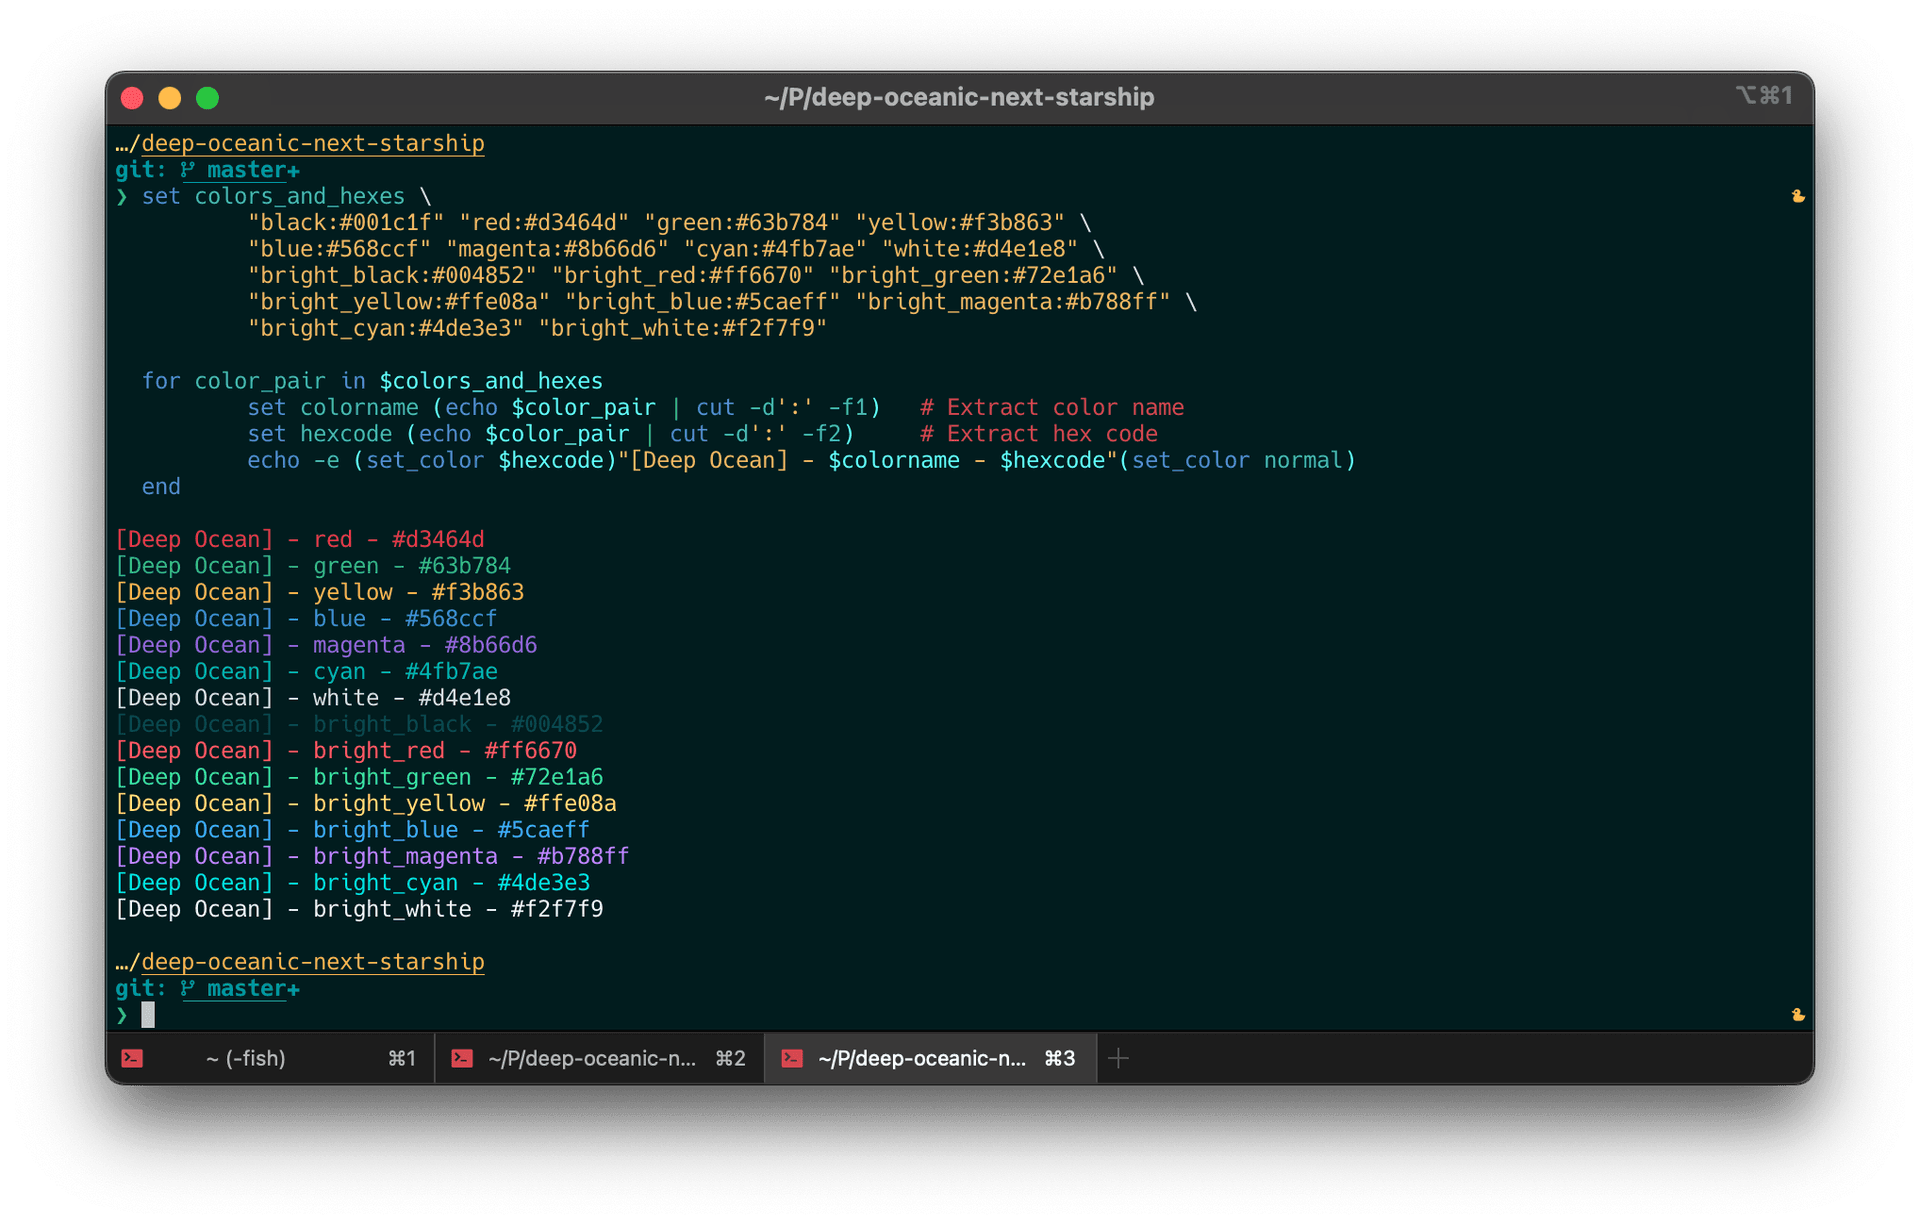1920x1224 pixels.
Task: Select the active deep-oceanic tab ⌘3
Action: point(930,1058)
